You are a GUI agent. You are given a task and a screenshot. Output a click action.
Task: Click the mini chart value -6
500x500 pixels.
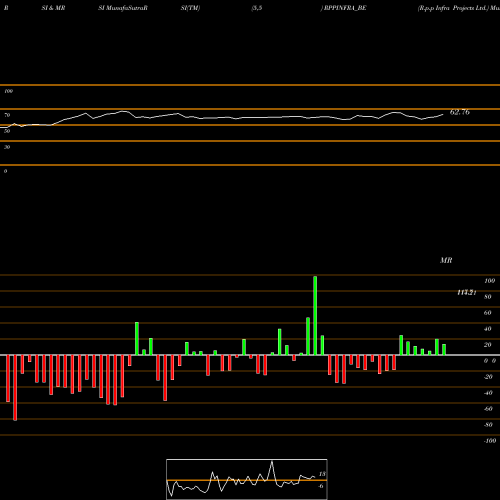click(x=321, y=486)
